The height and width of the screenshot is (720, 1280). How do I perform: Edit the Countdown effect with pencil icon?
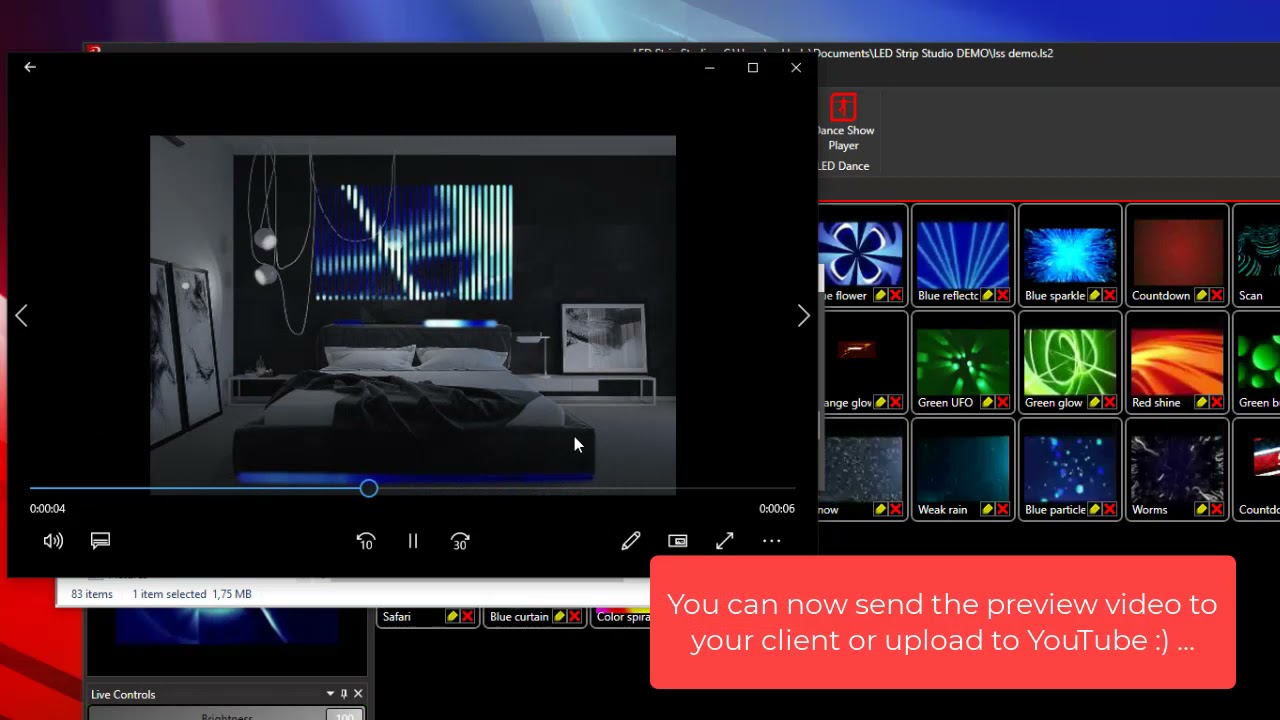(1201, 296)
